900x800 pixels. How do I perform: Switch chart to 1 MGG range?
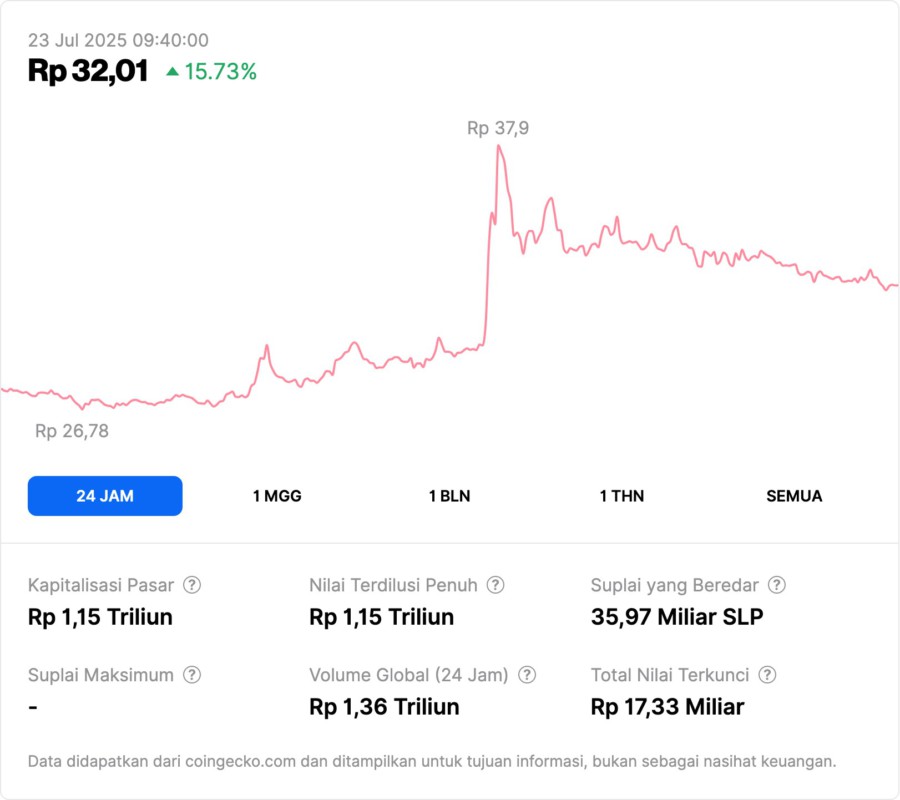point(277,496)
